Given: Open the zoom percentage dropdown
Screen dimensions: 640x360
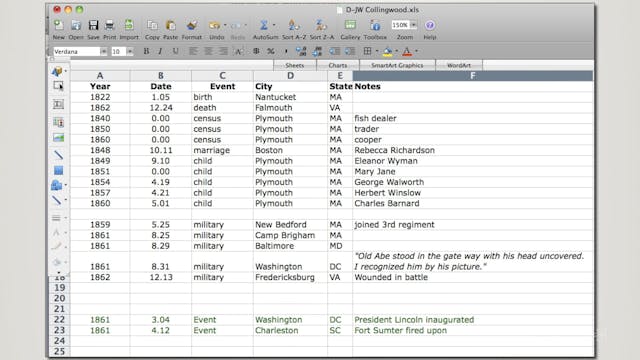Looking at the screenshot, I should 413,25.
